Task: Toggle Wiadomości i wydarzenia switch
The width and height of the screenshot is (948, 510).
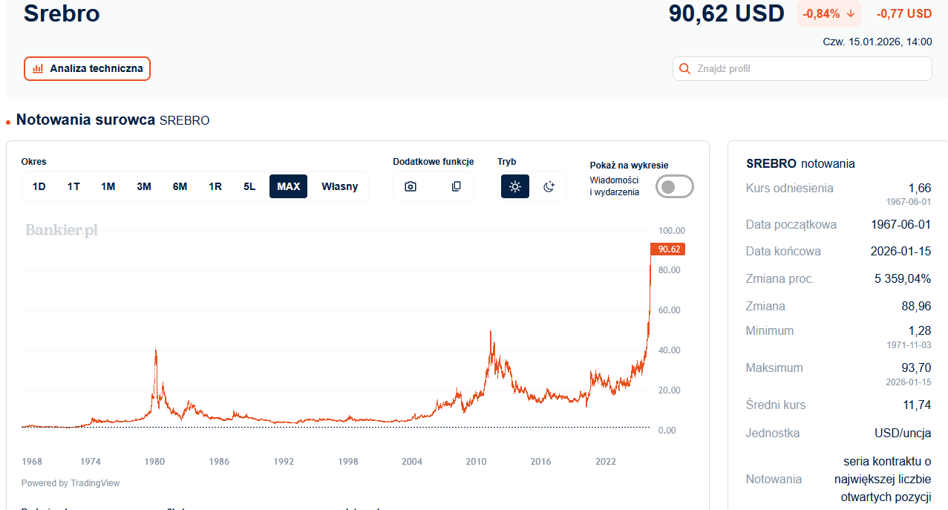Action: click(674, 187)
